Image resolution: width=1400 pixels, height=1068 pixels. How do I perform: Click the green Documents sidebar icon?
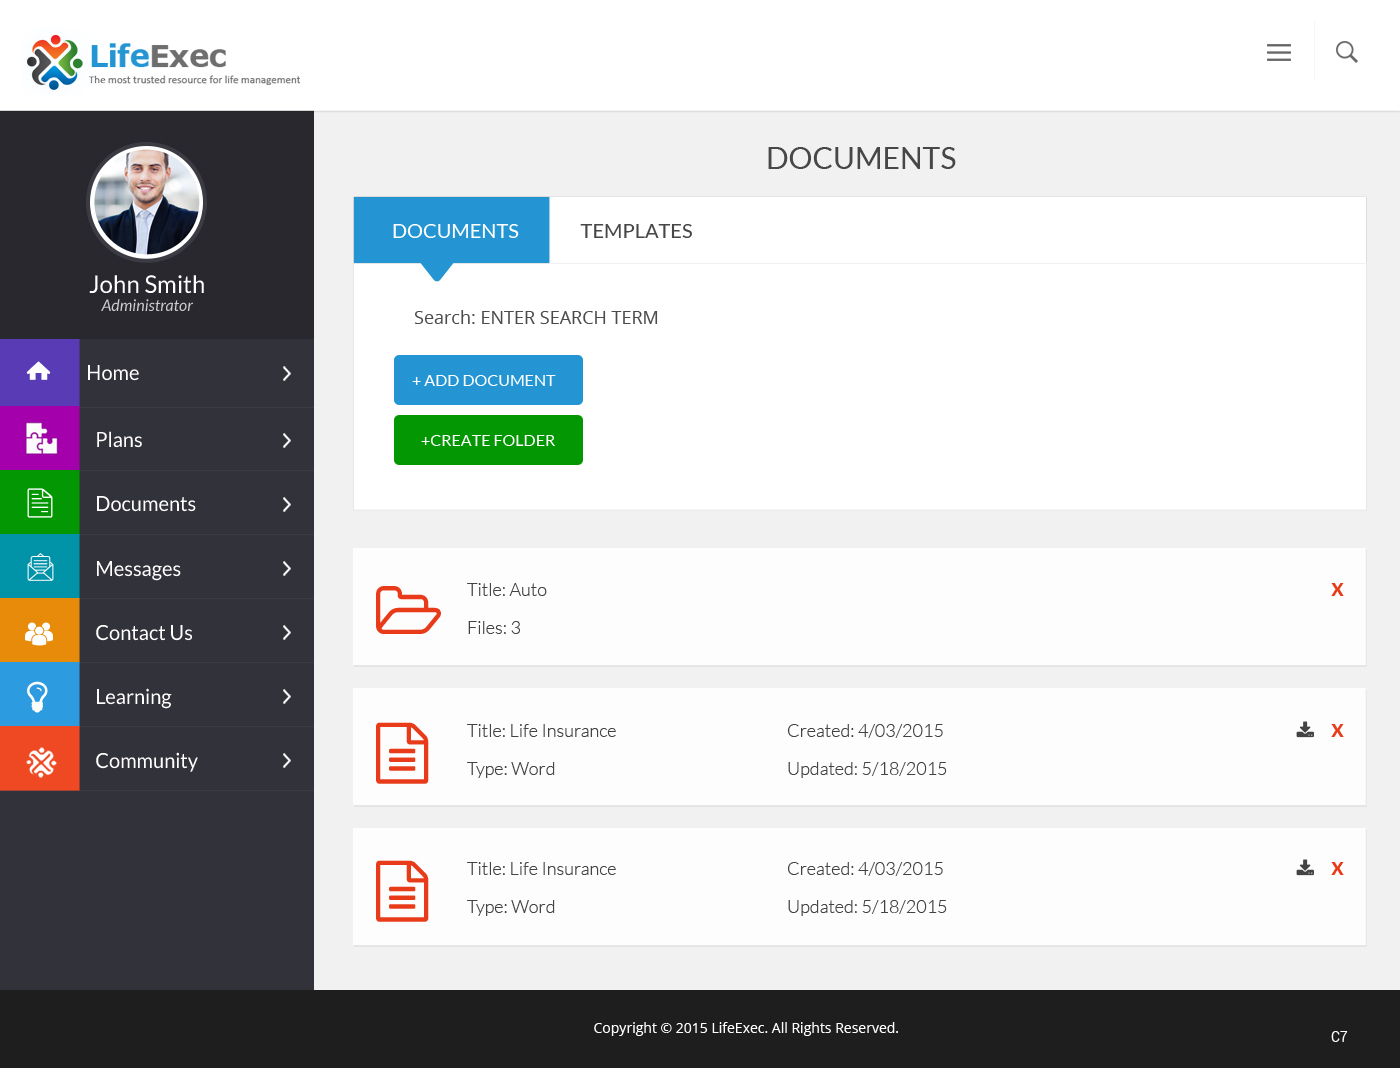click(39, 502)
